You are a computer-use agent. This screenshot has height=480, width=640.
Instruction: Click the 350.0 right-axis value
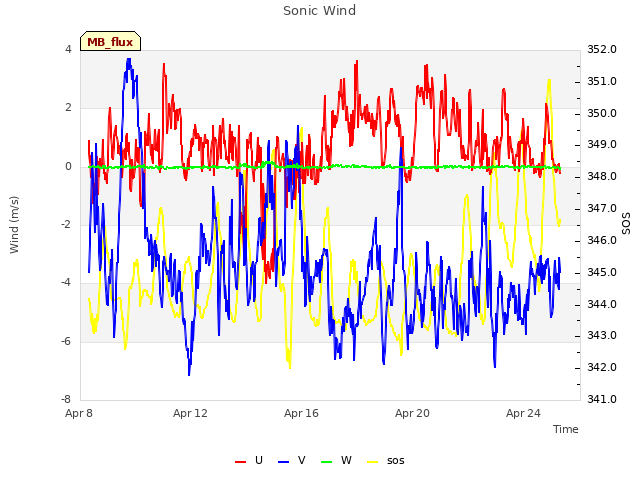click(602, 113)
